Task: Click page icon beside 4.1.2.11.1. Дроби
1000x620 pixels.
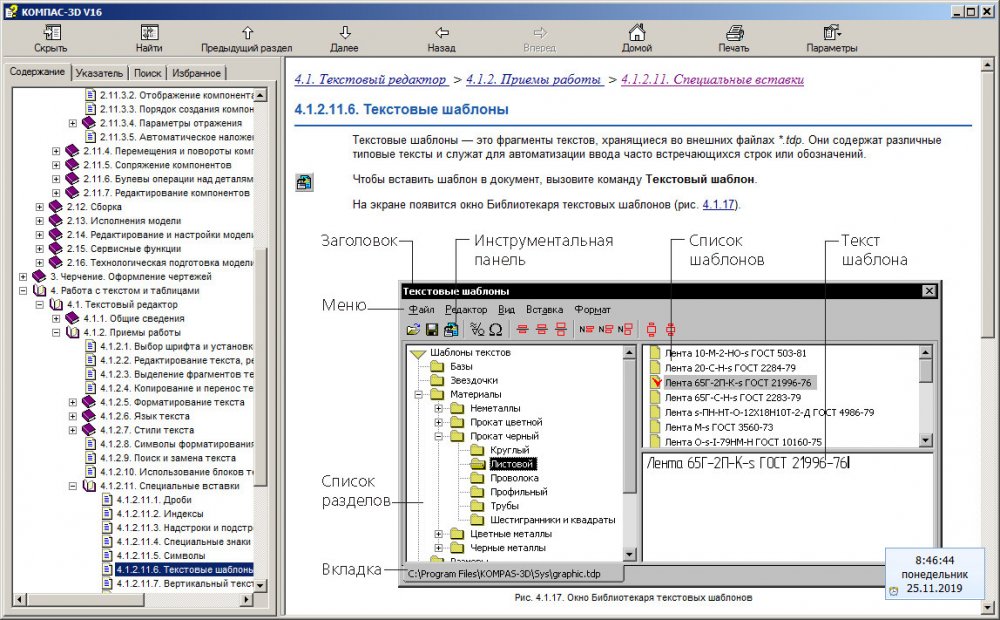Action: point(108,500)
